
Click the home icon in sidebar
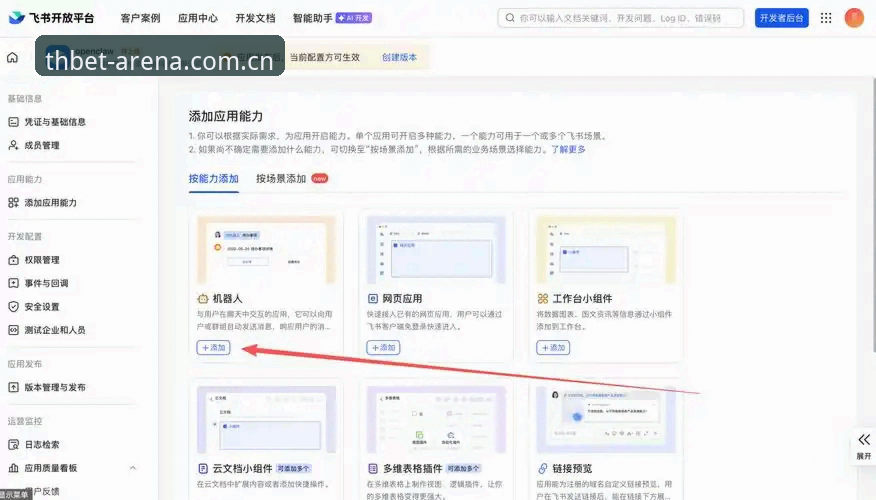point(12,57)
